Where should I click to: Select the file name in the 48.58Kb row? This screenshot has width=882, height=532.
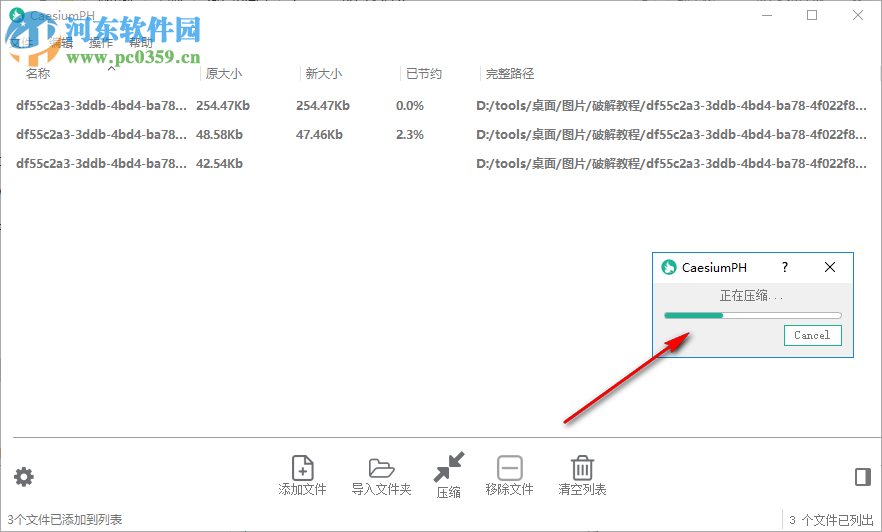(101, 134)
